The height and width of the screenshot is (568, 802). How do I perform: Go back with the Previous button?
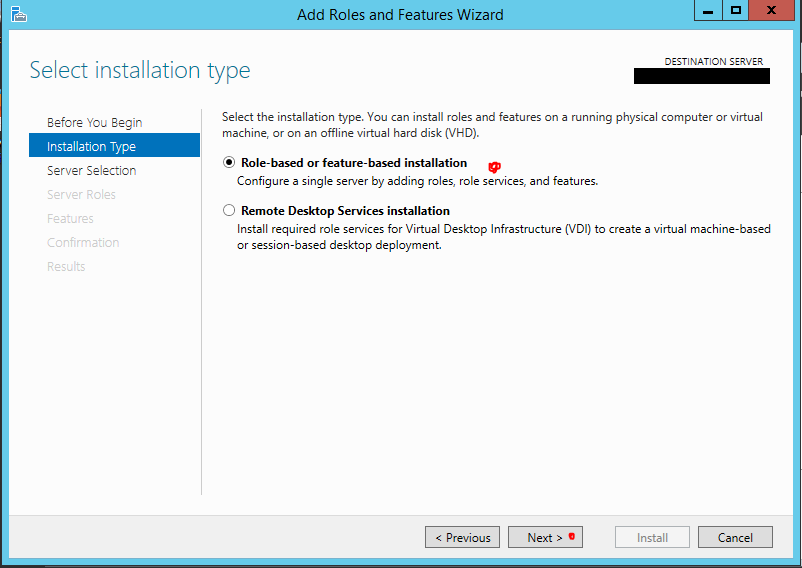pyautogui.click(x=462, y=537)
